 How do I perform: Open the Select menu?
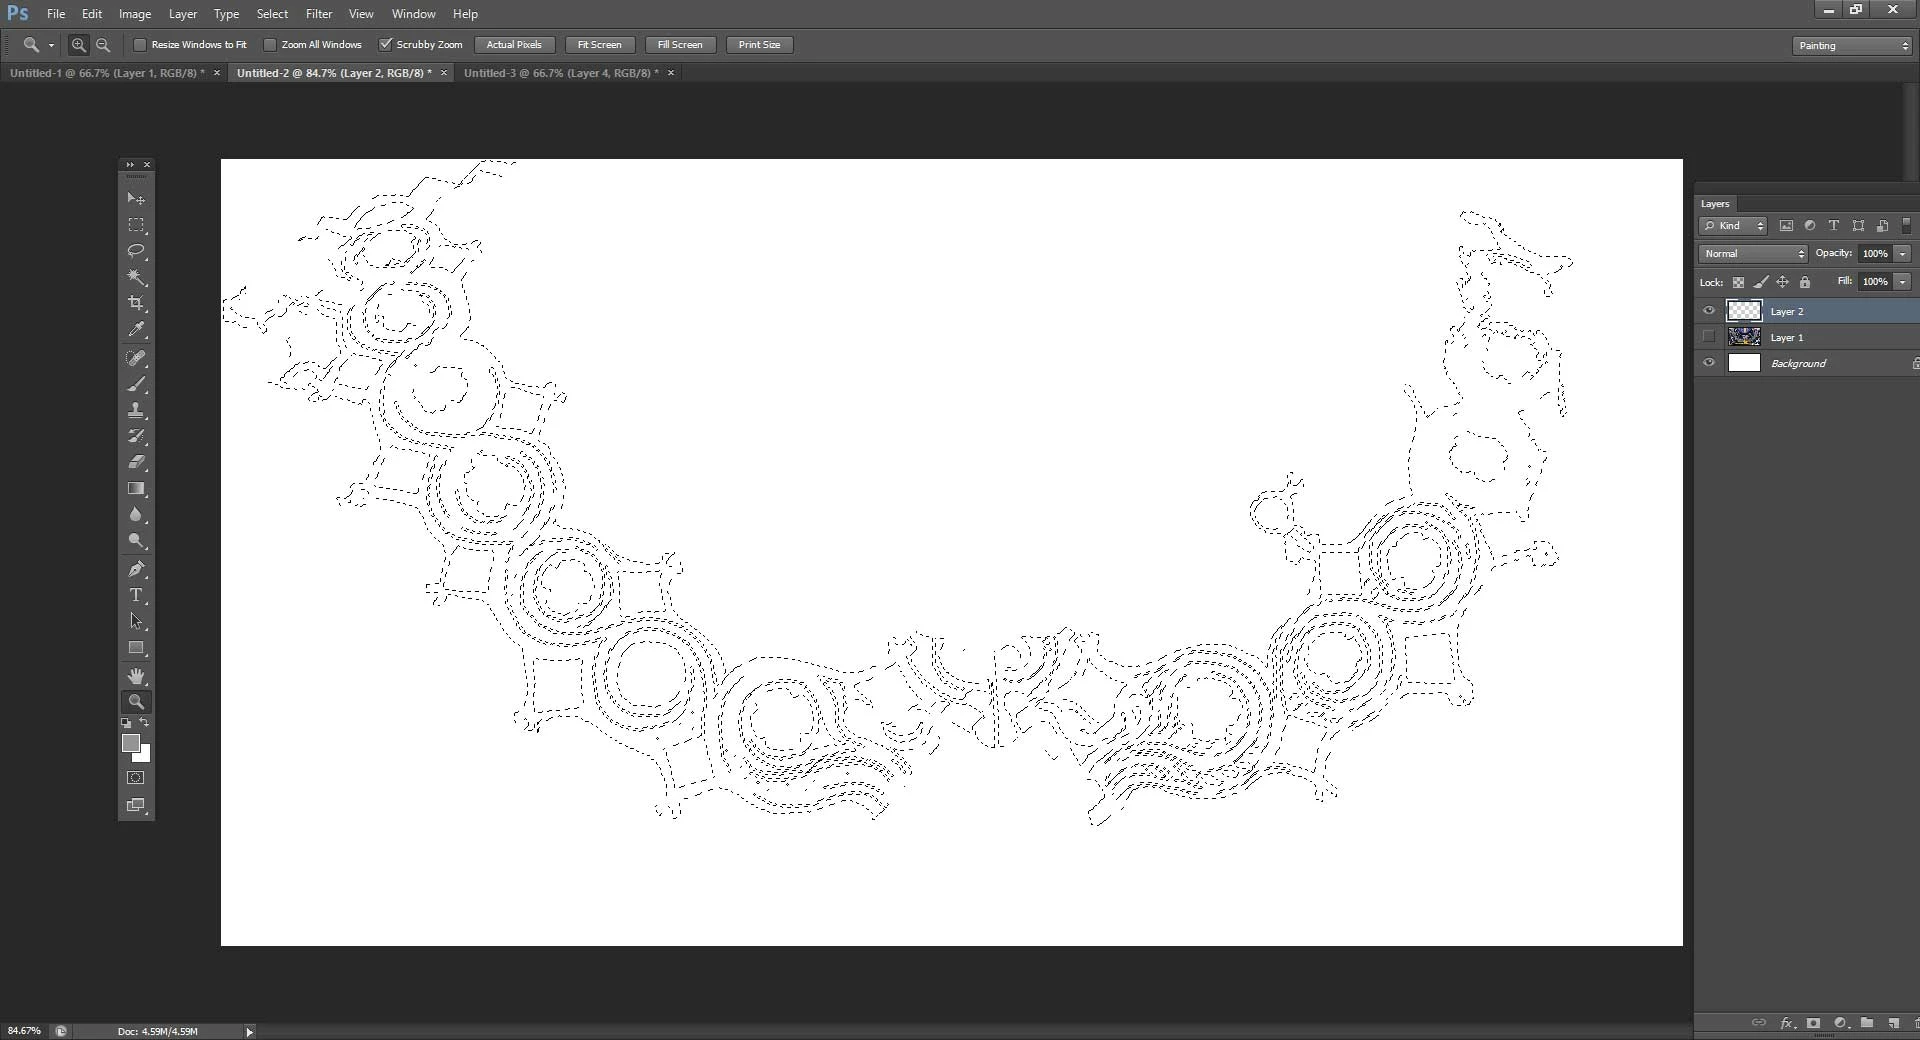click(x=272, y=14)
